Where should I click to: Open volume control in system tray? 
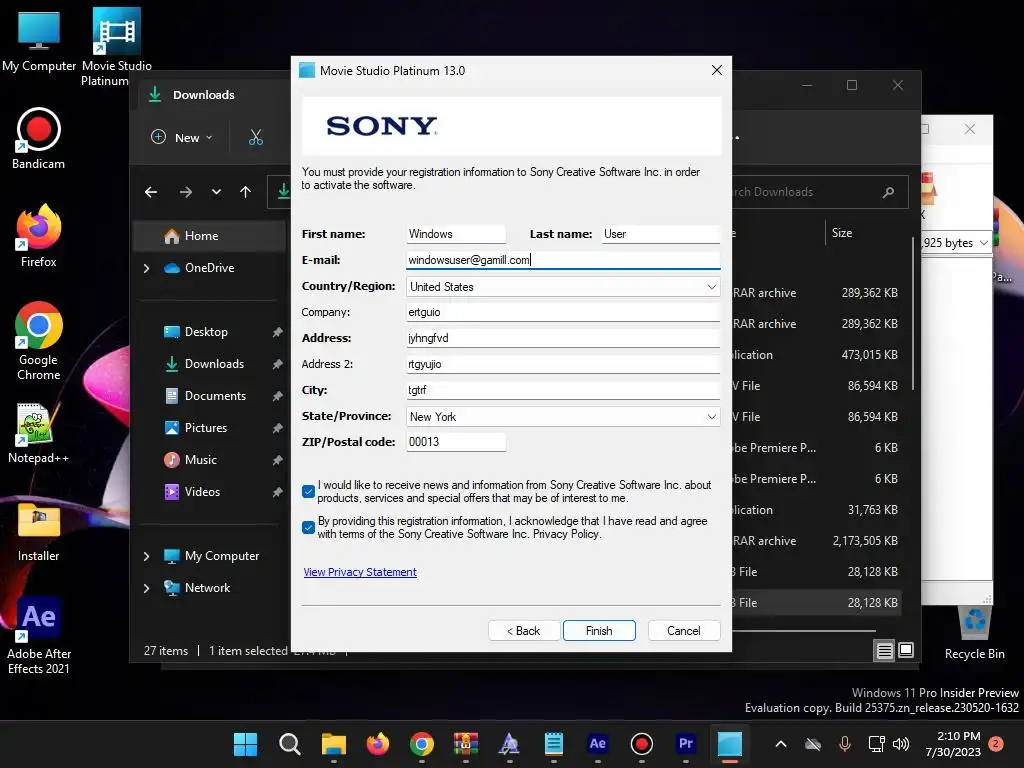901,744
